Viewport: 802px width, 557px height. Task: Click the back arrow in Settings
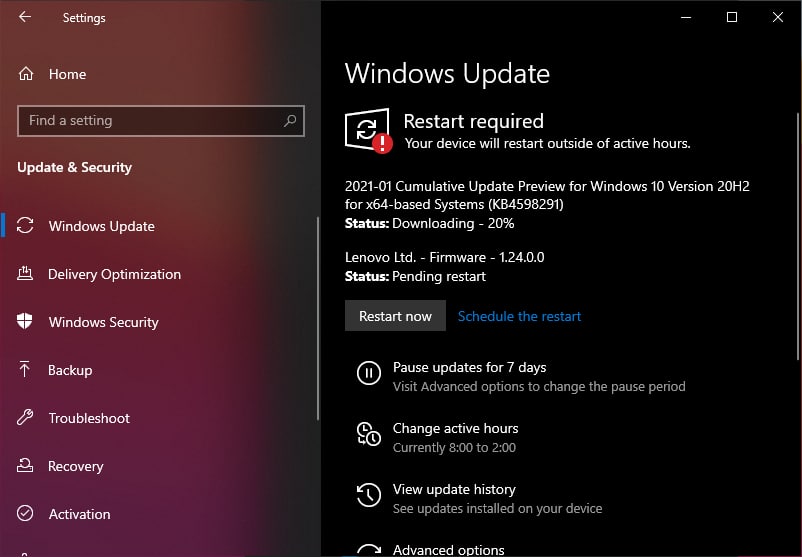click(x=25, y=17)
